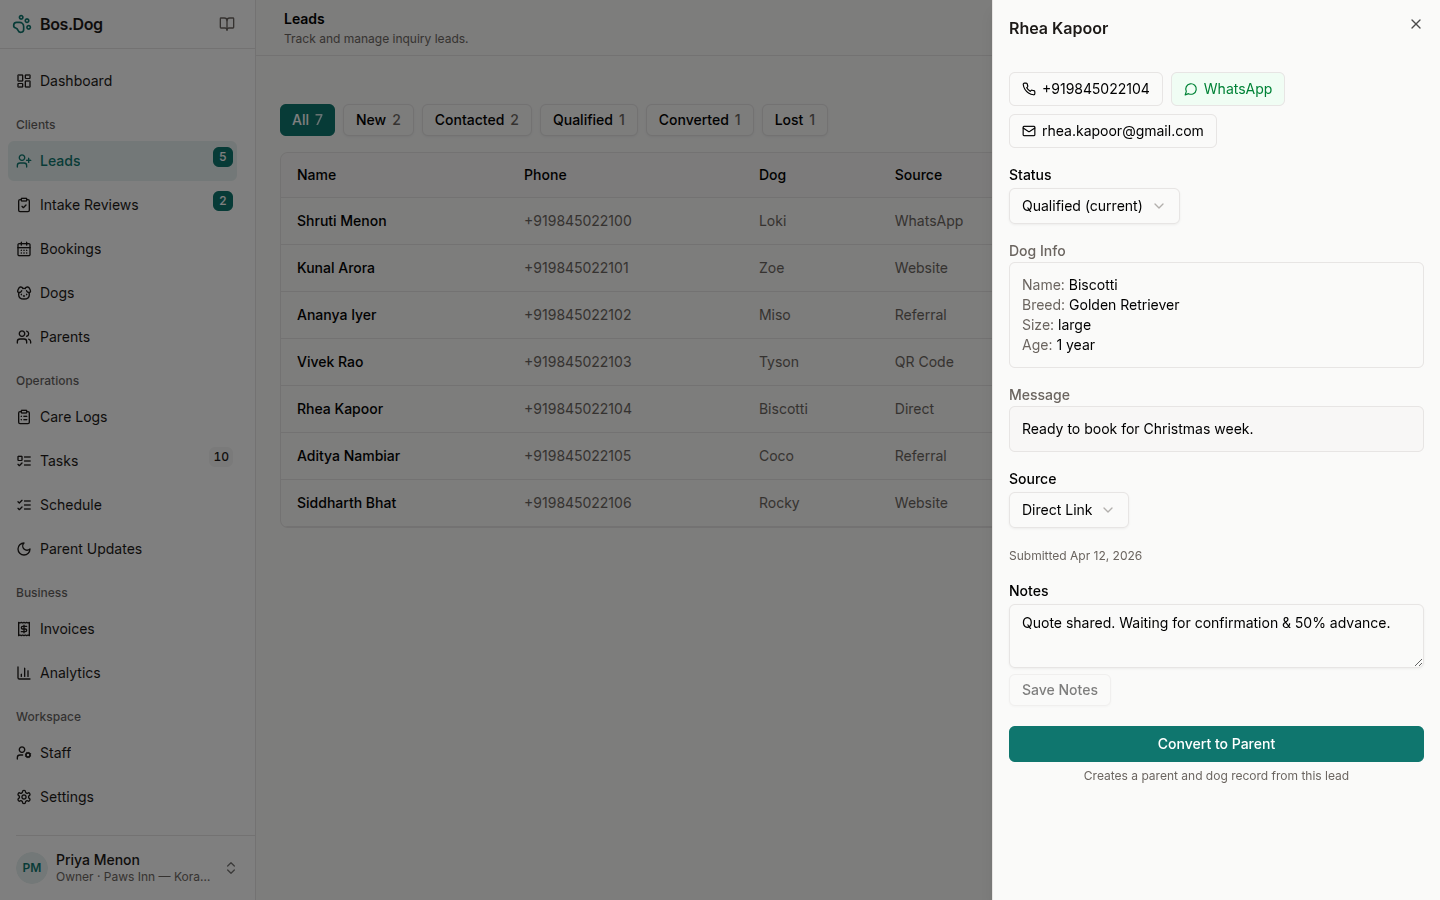The width and height of the screenshot is (1440, 900).
Task: Click the Bos.Dog paw logo
Action: (21, 23)
